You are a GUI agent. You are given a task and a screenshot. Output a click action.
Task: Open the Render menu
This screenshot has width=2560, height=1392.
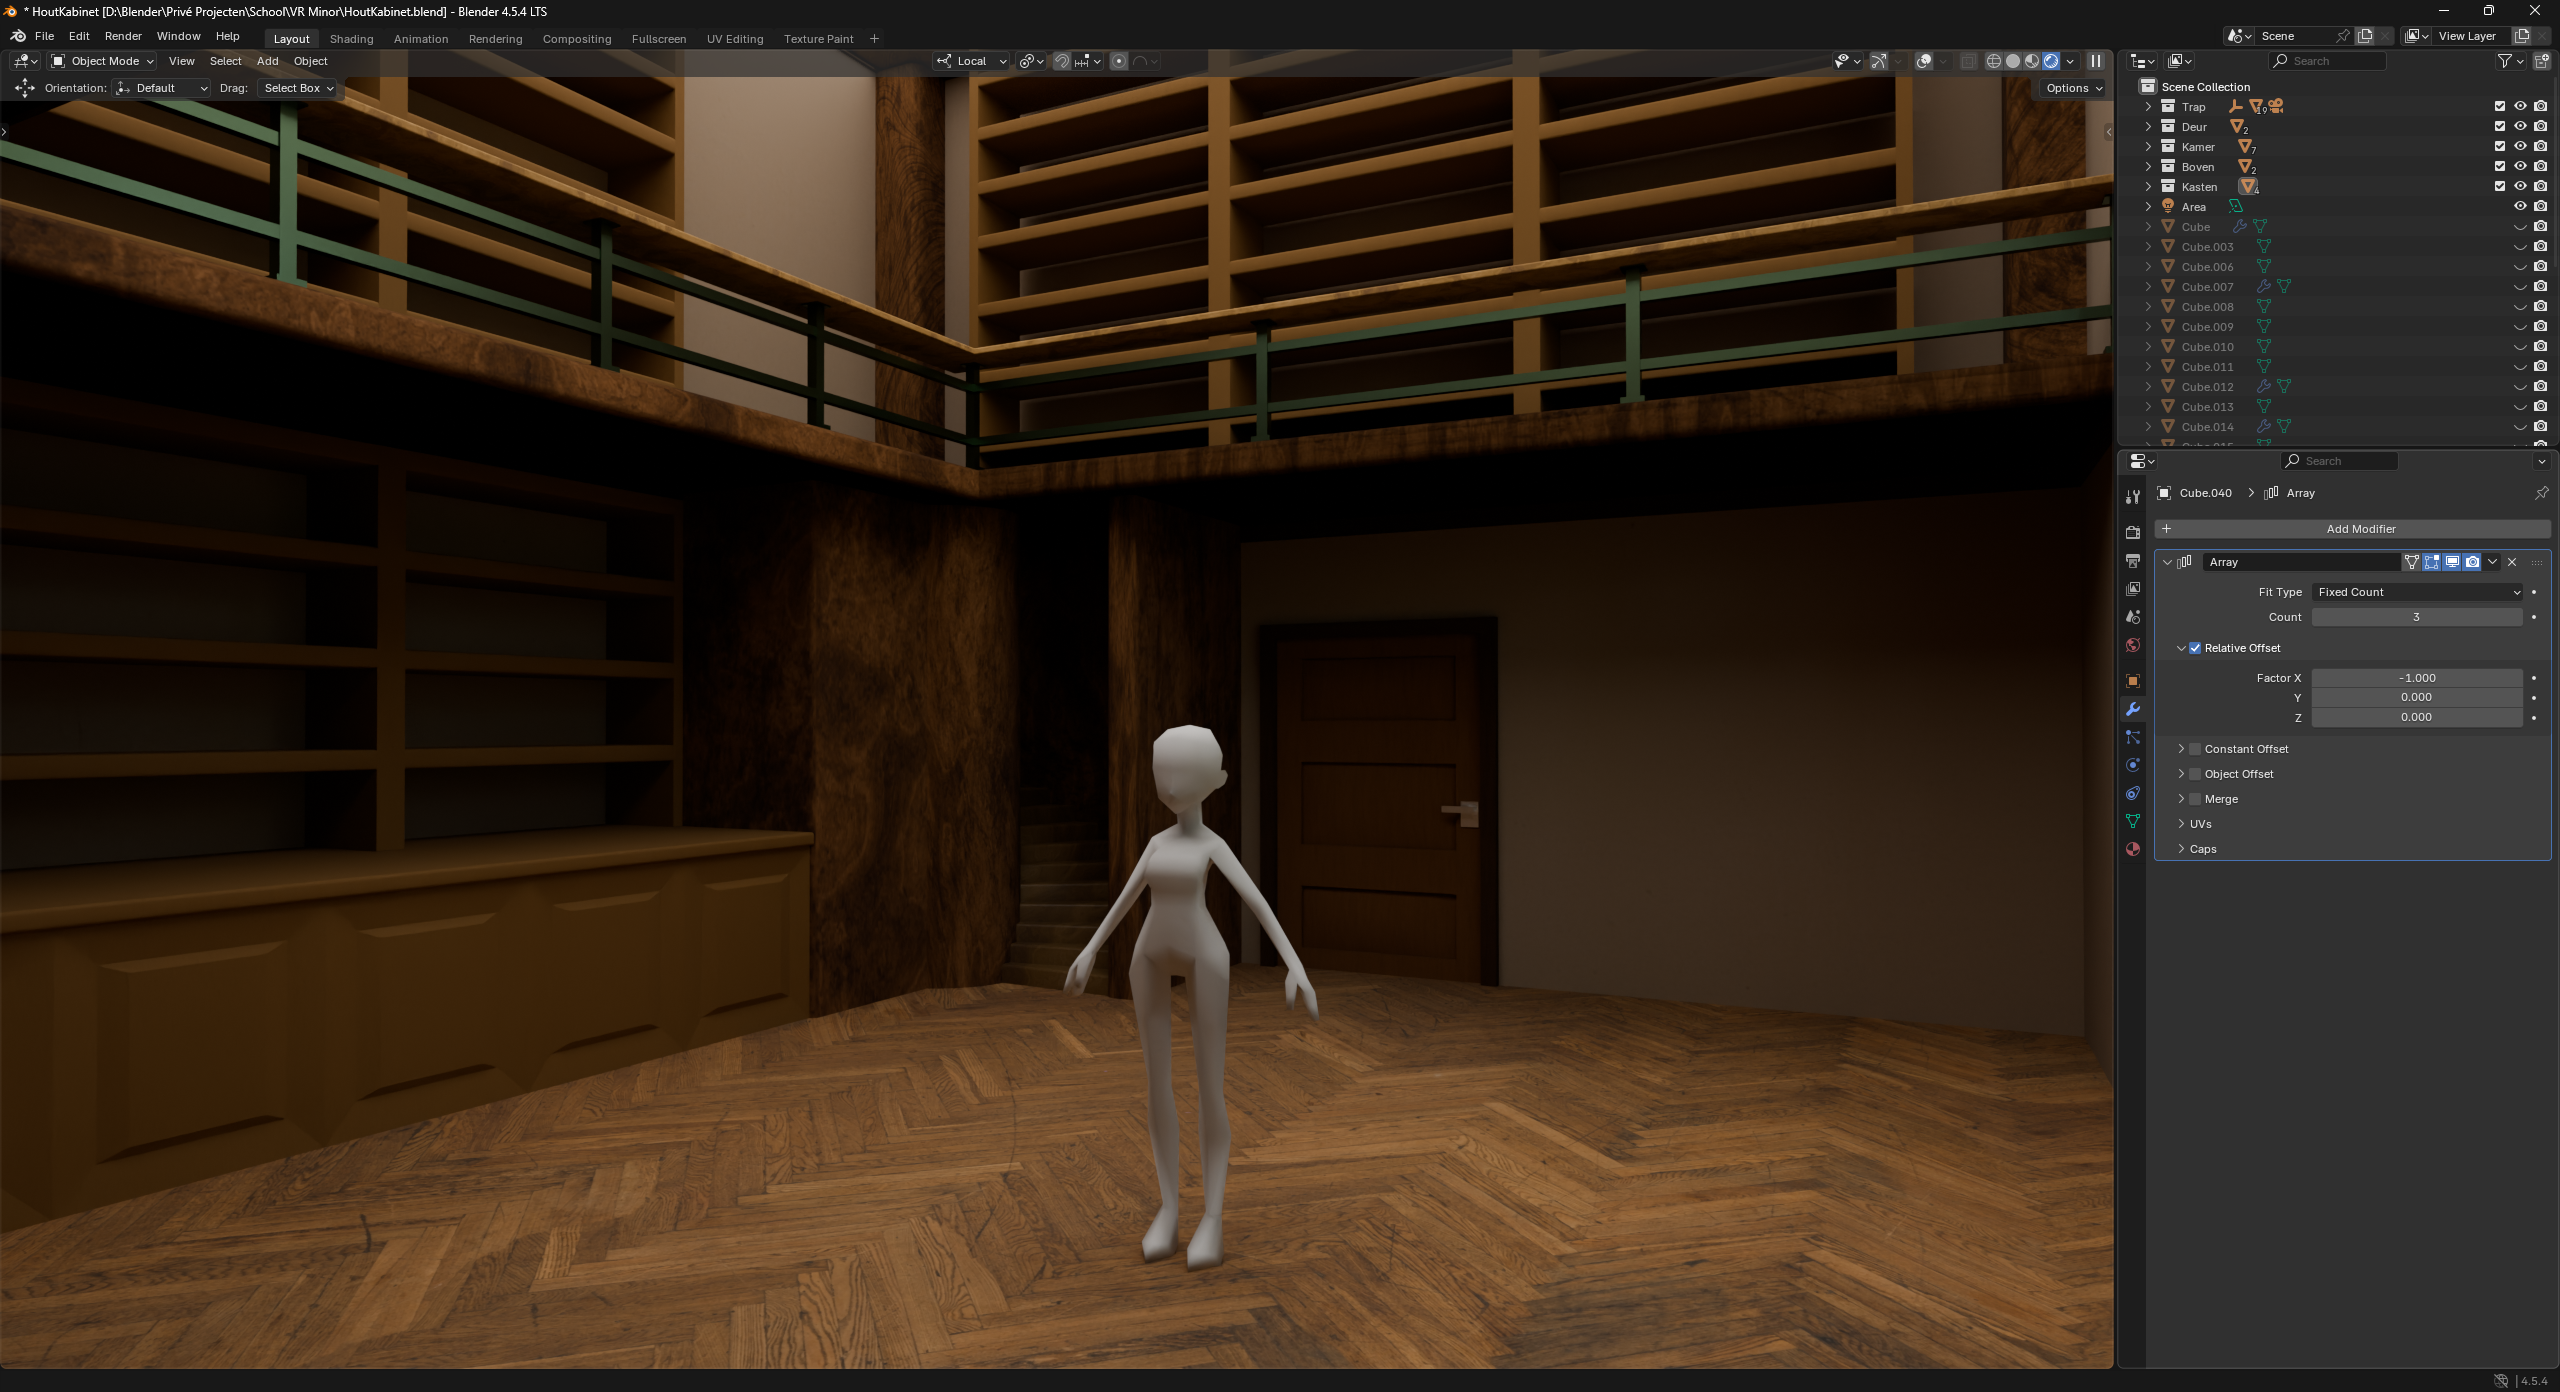123,36
